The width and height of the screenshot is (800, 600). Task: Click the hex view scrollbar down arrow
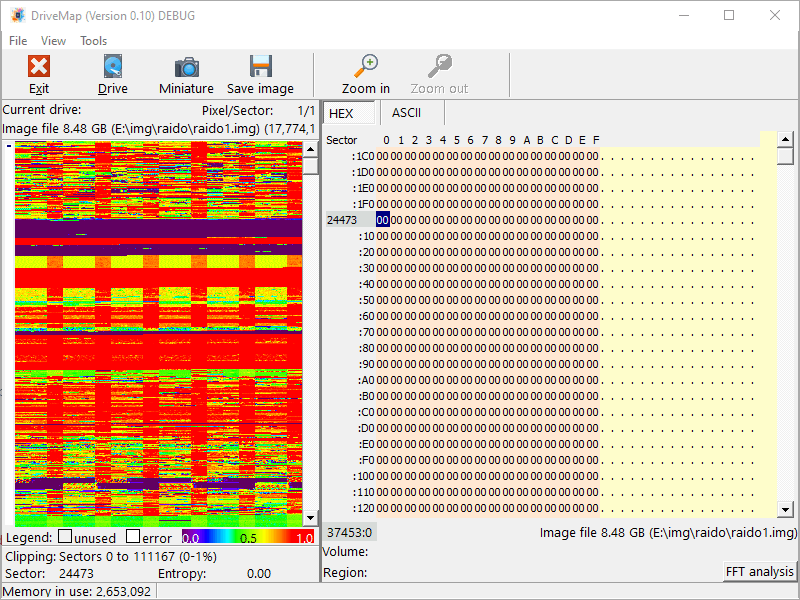(785, 510)
